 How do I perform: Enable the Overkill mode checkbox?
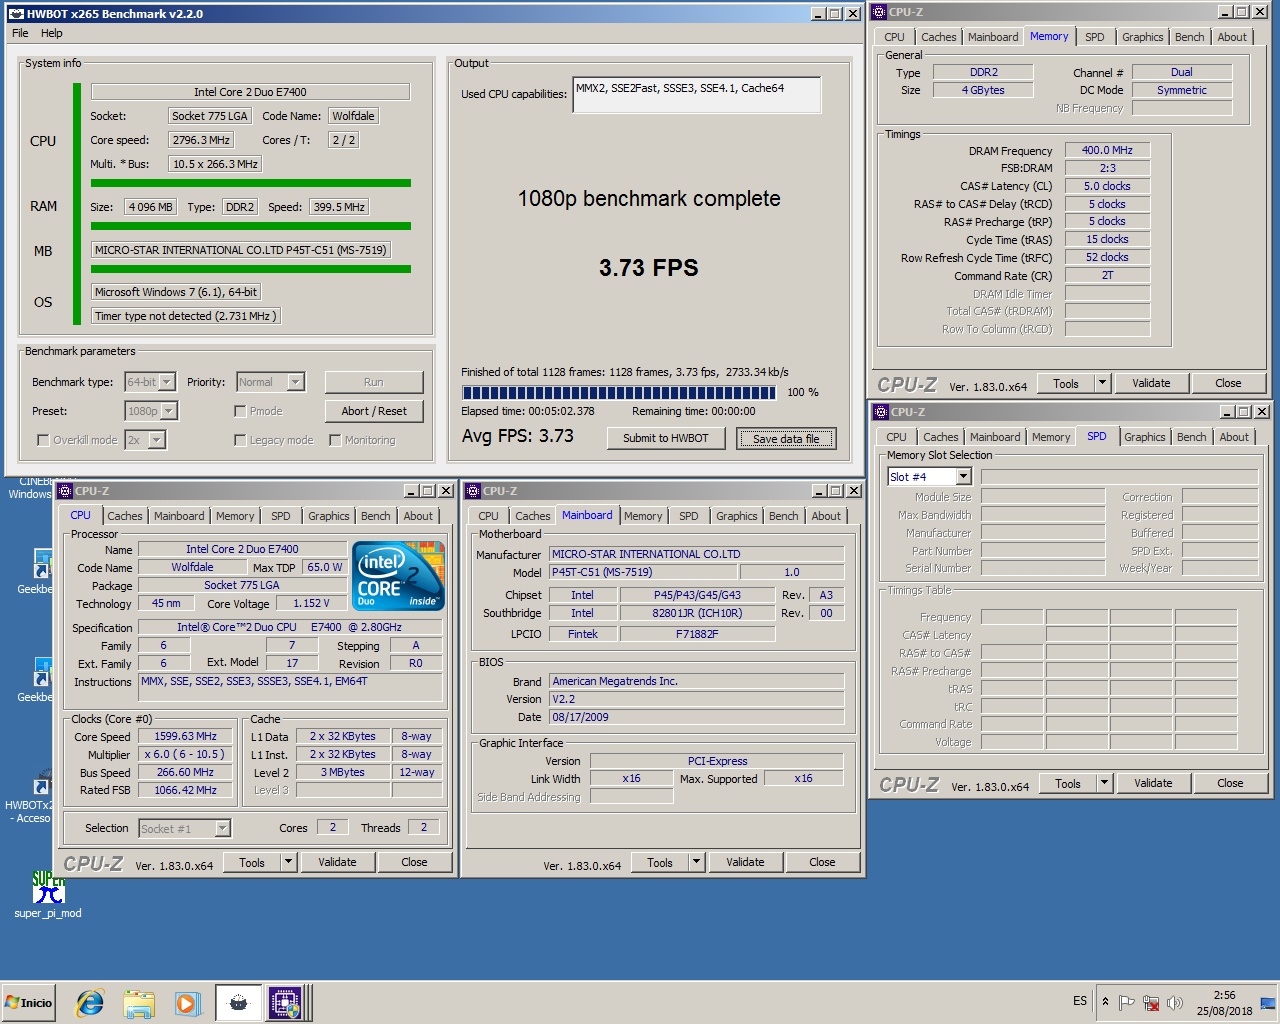point(43,440)
